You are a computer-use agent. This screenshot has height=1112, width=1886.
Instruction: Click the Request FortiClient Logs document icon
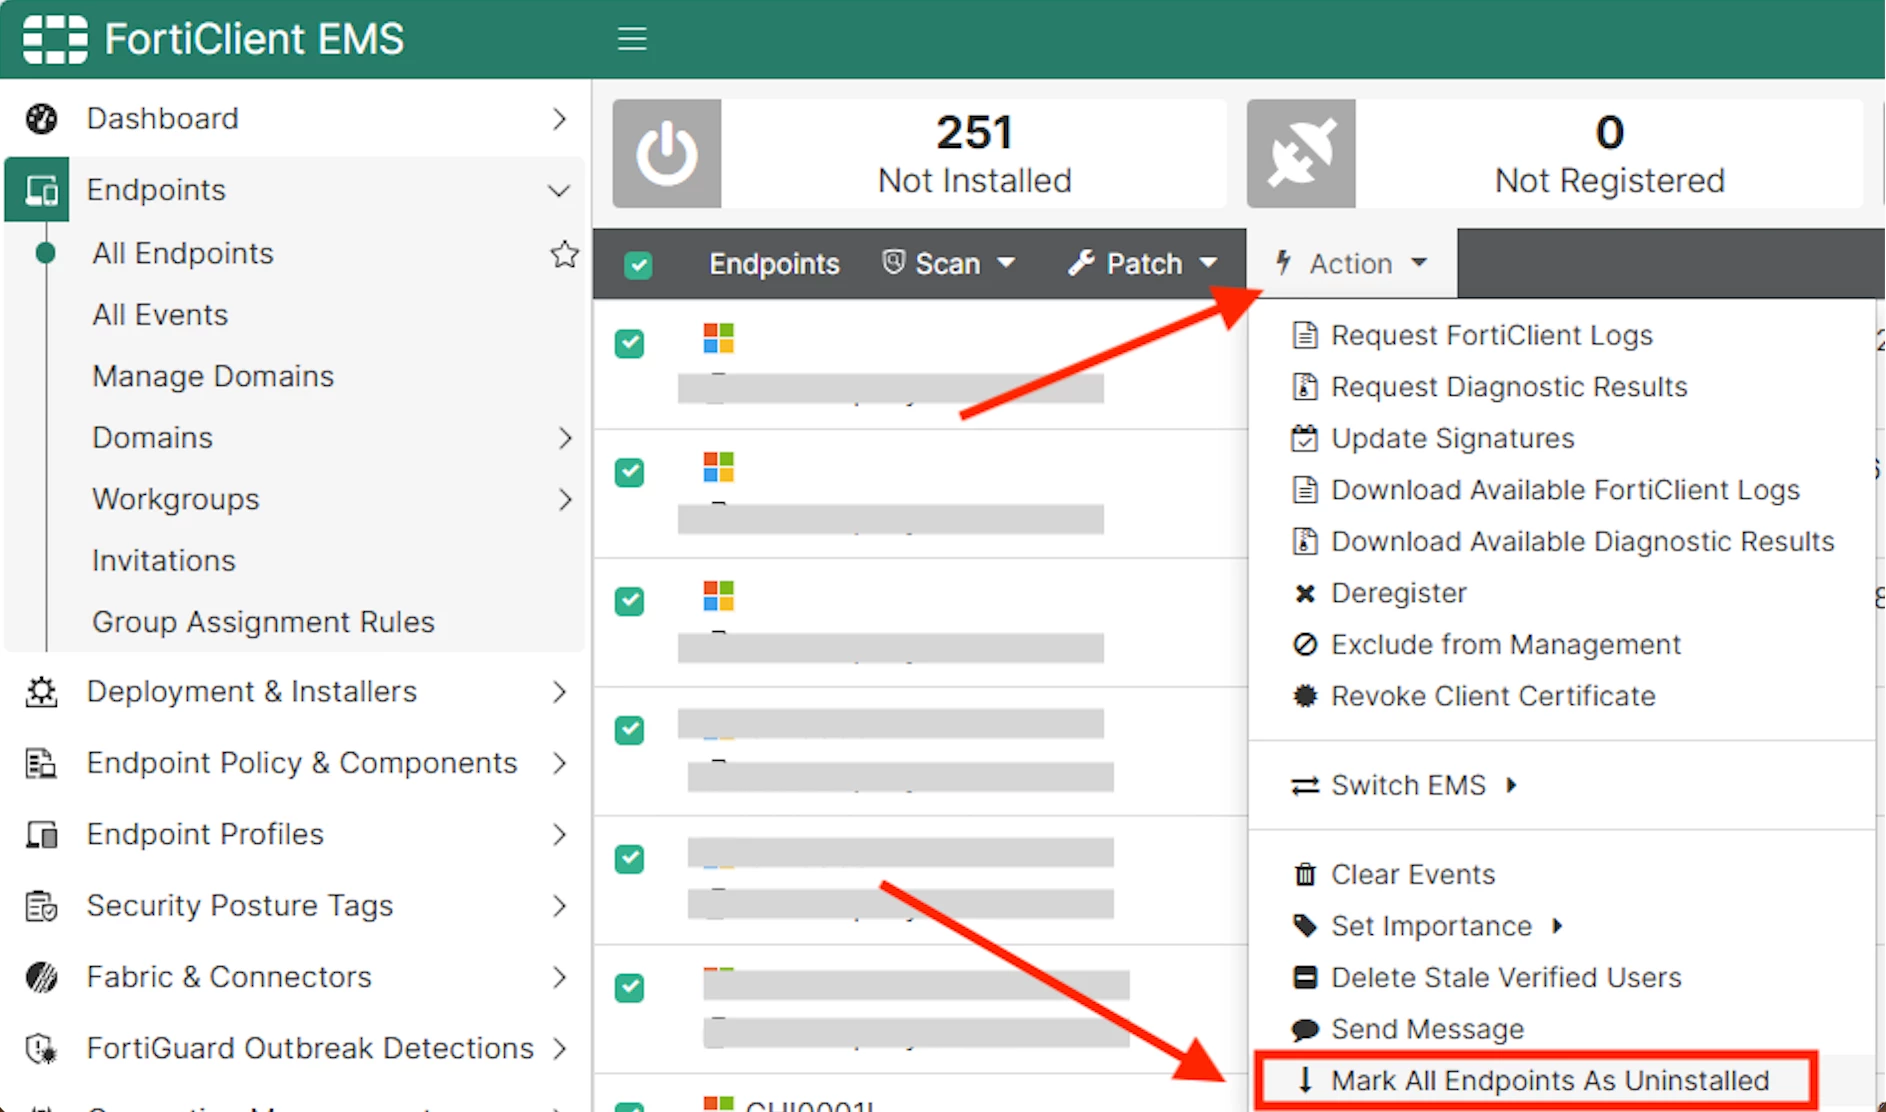[x=1305, y=335]
